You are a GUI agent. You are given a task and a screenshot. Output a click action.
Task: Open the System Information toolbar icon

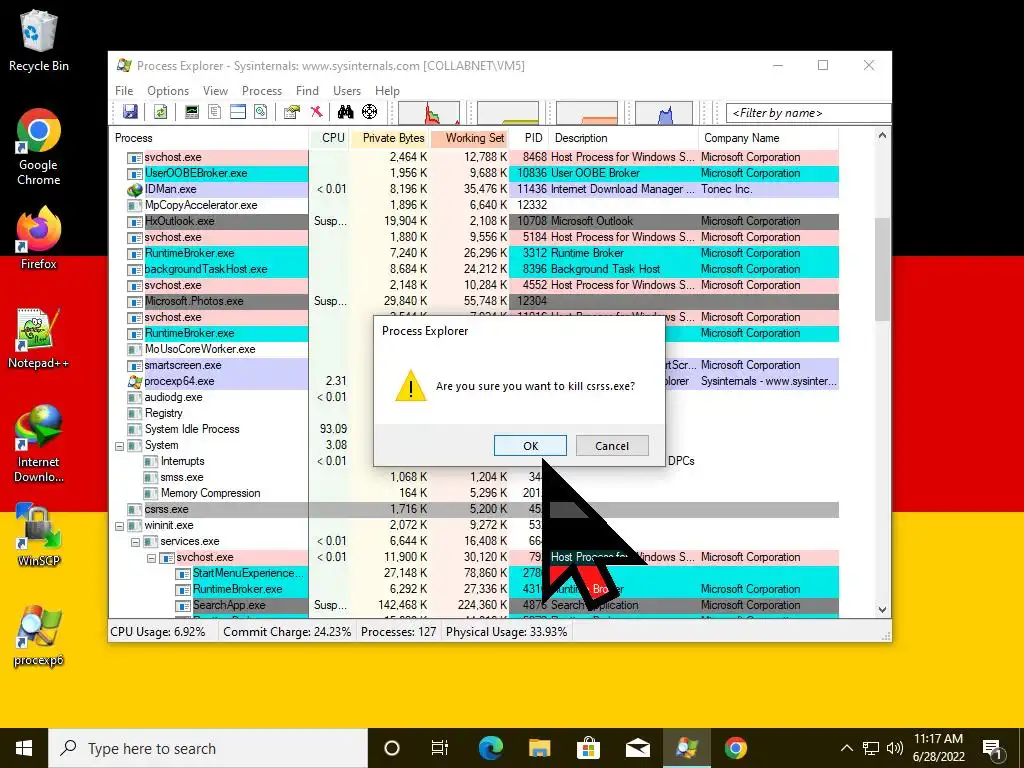click(x=191, y=112)
